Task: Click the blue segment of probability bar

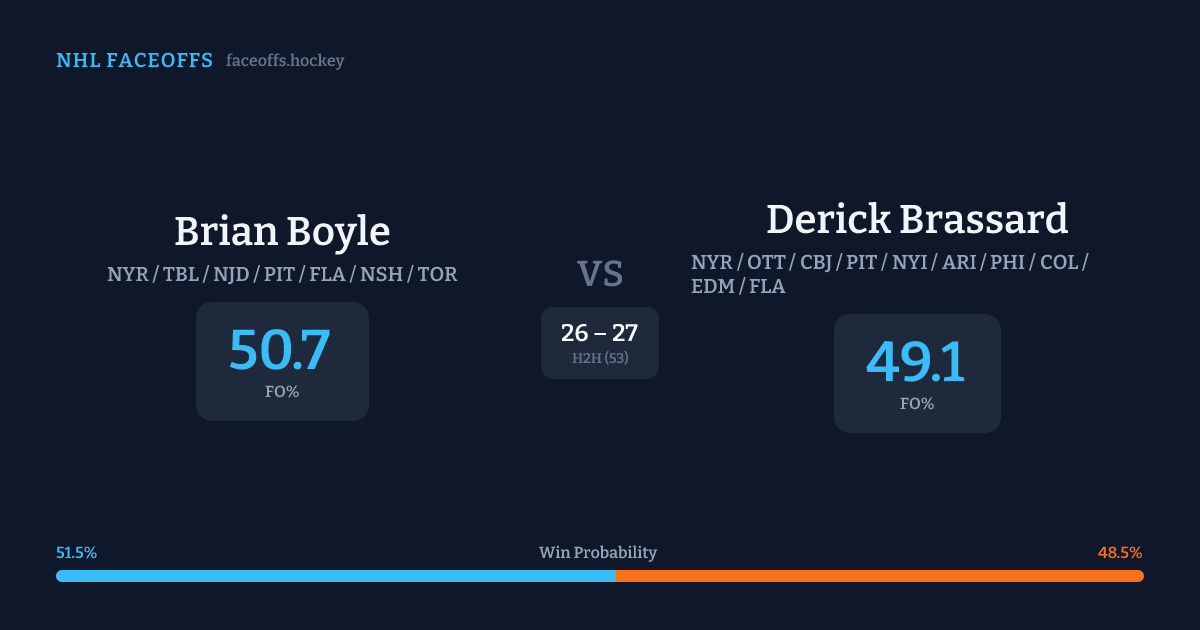Action: (x=335, y=576)
